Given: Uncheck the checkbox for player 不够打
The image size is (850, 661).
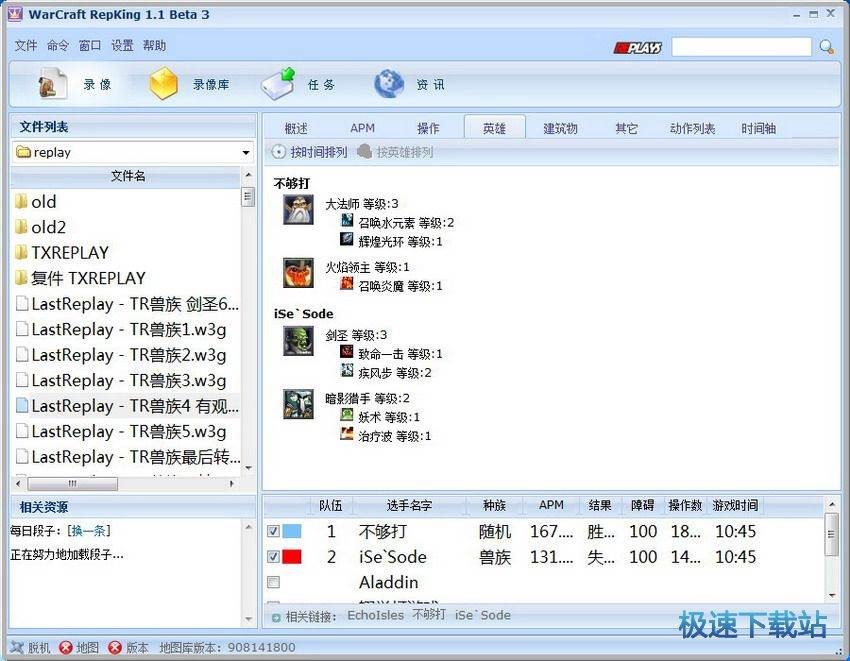Looking at the screenshot, I should (273, 531).
